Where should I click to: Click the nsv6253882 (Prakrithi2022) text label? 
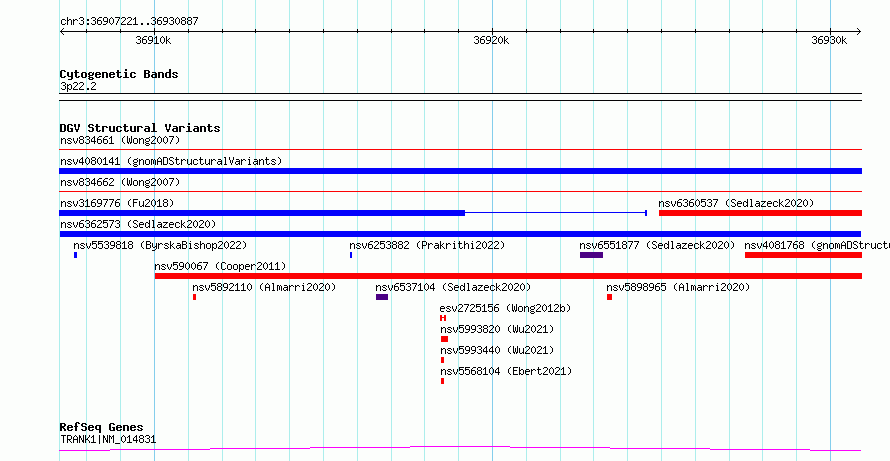[427, 245]
